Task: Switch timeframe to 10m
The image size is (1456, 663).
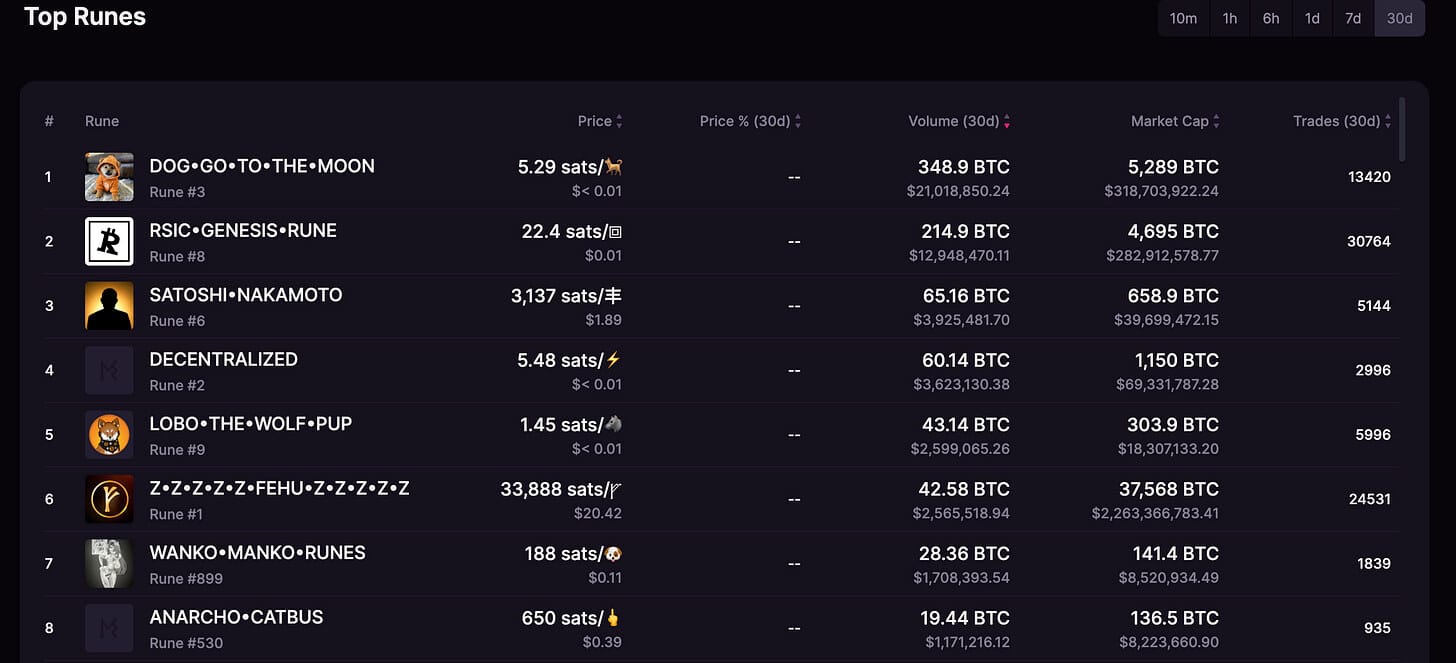Action: coord(1183,18)
